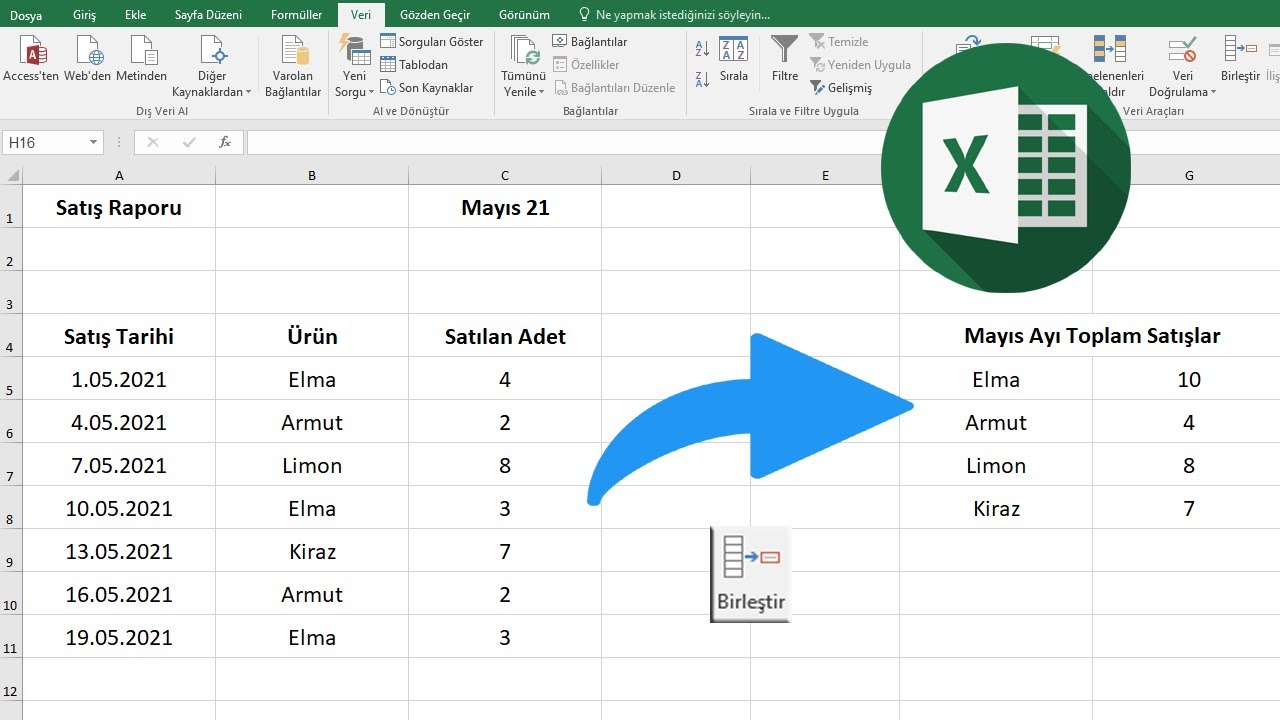1280x720 pixels.
Task: Open Son Kaynaklar recent sources
Action: tap(427, 88)
